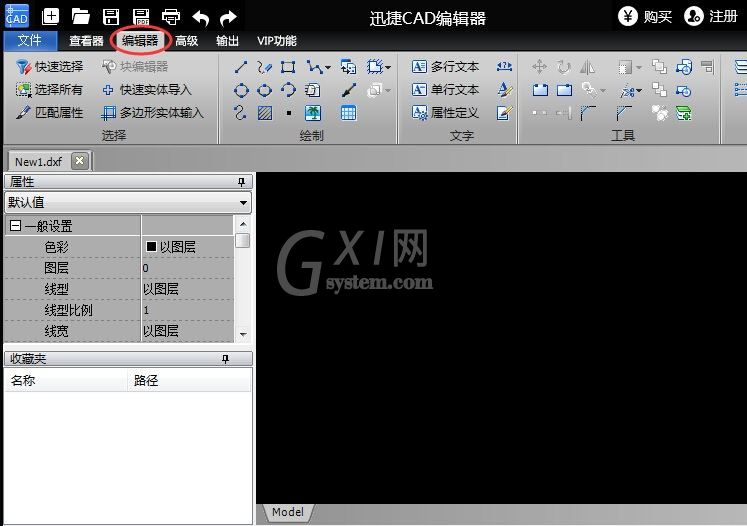Click 块编辑器 block editor

135,67
